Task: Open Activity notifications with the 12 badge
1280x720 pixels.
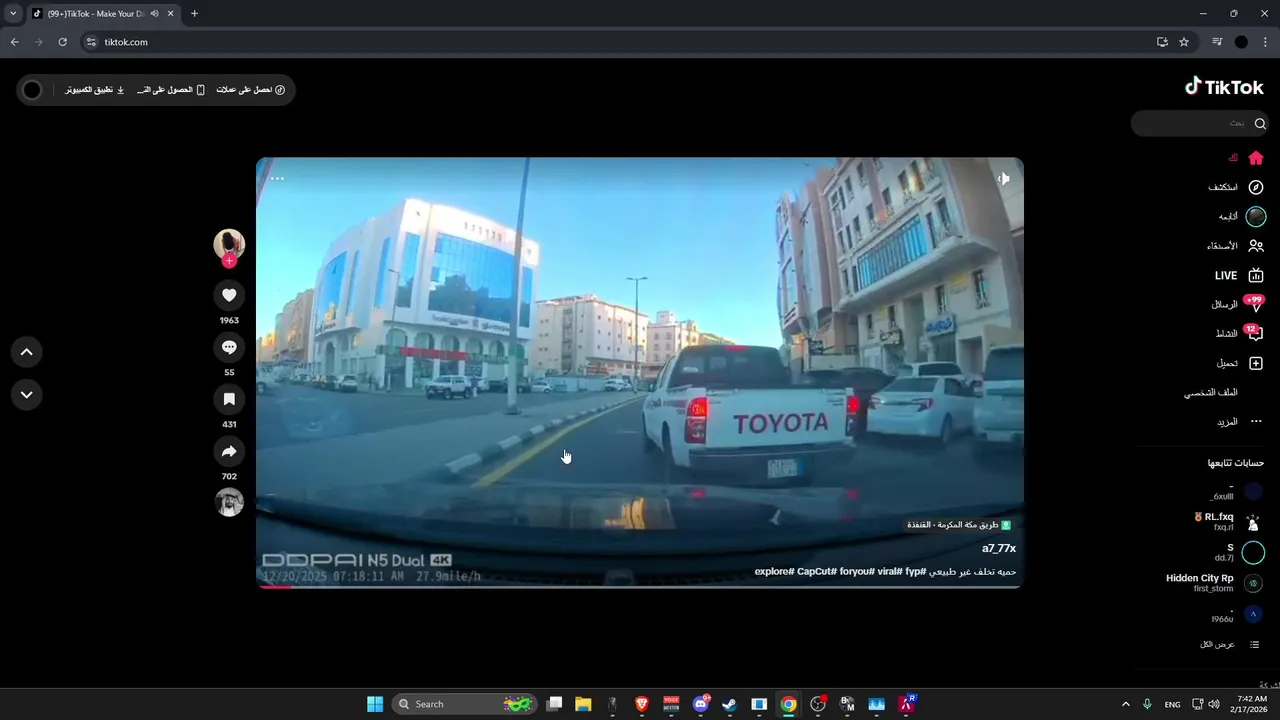Action: click(x=1240, y=333)
